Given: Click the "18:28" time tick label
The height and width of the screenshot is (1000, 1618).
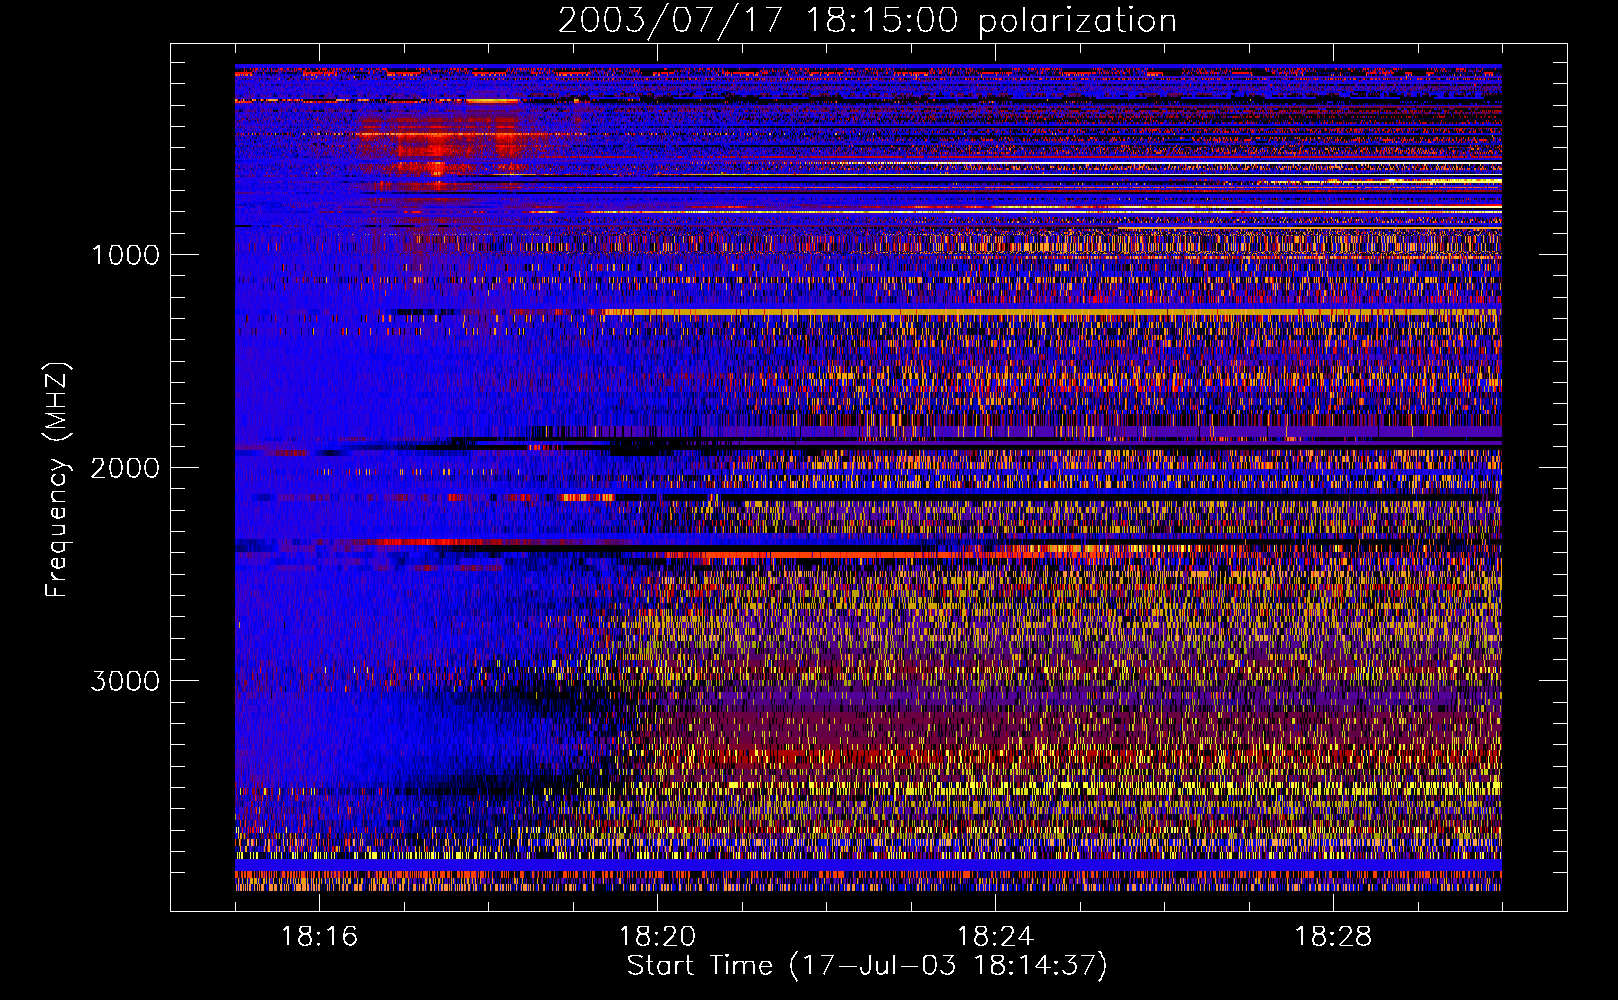Looking at the screenshot, I should tap(1333, 937).
